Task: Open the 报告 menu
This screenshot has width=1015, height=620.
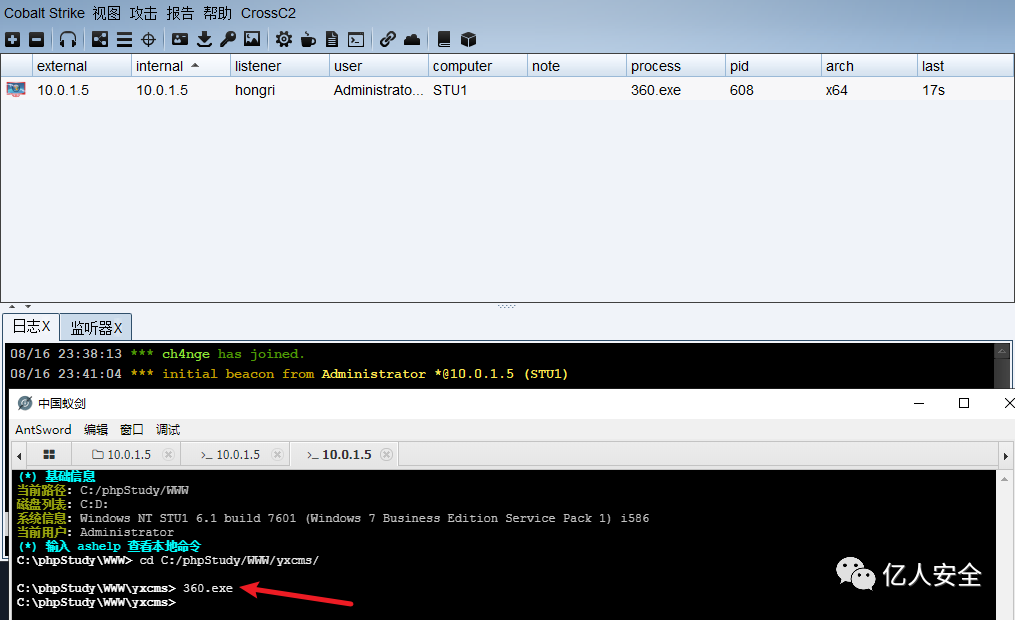Action: pos(180,13)
